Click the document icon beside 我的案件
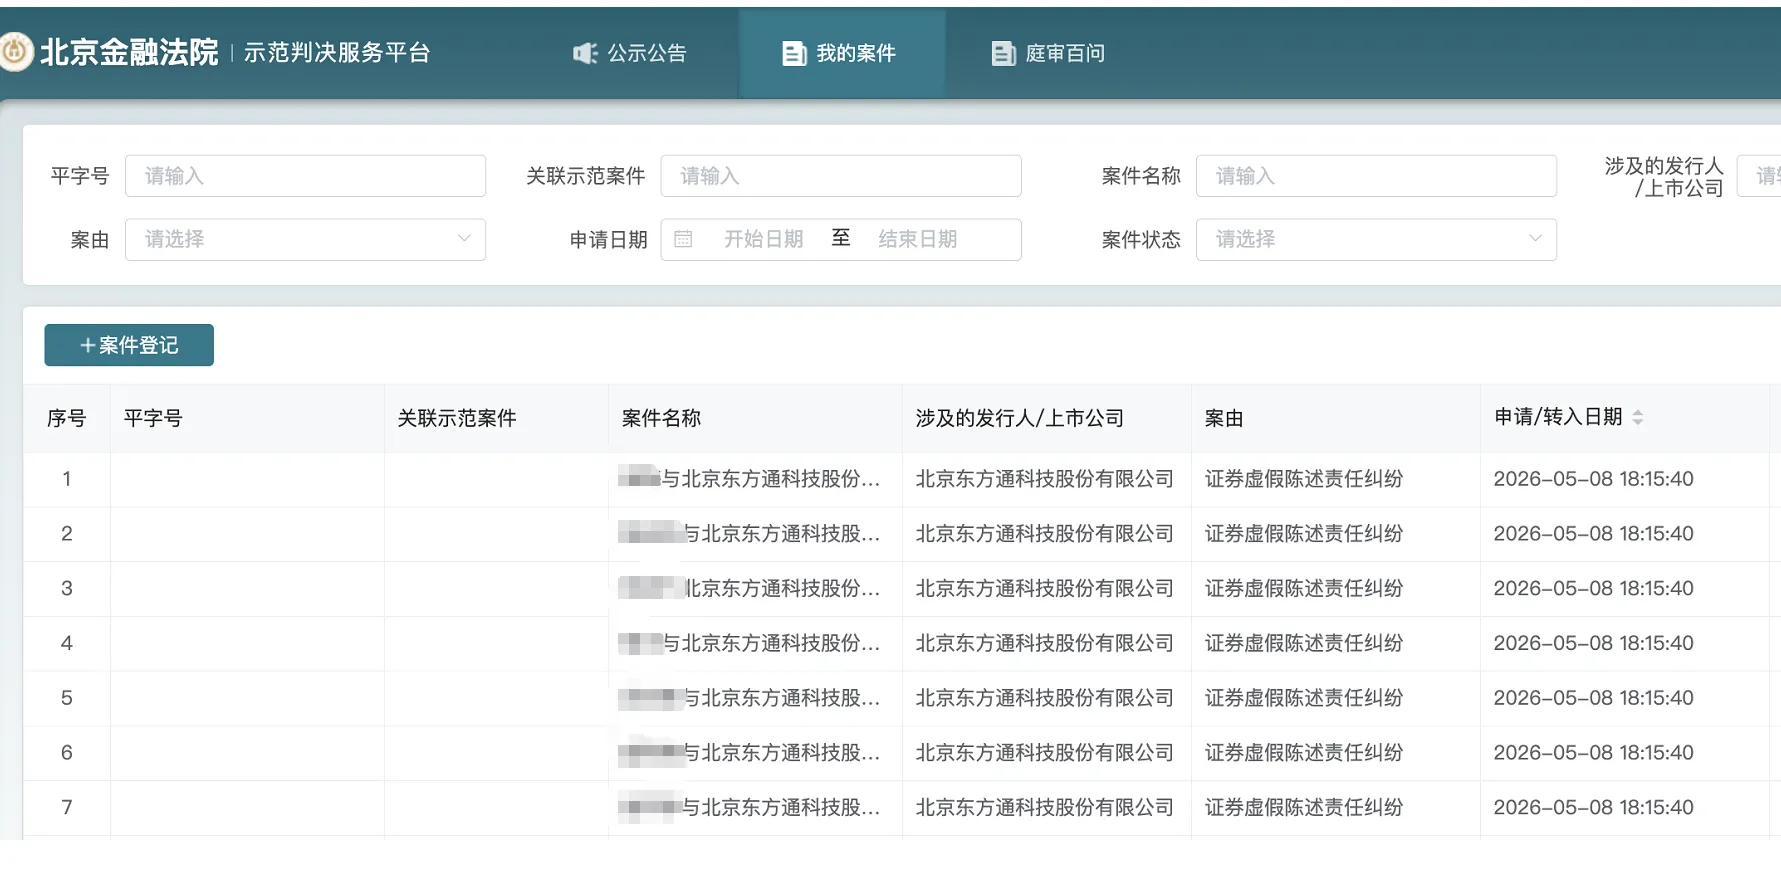 (794, 53)
